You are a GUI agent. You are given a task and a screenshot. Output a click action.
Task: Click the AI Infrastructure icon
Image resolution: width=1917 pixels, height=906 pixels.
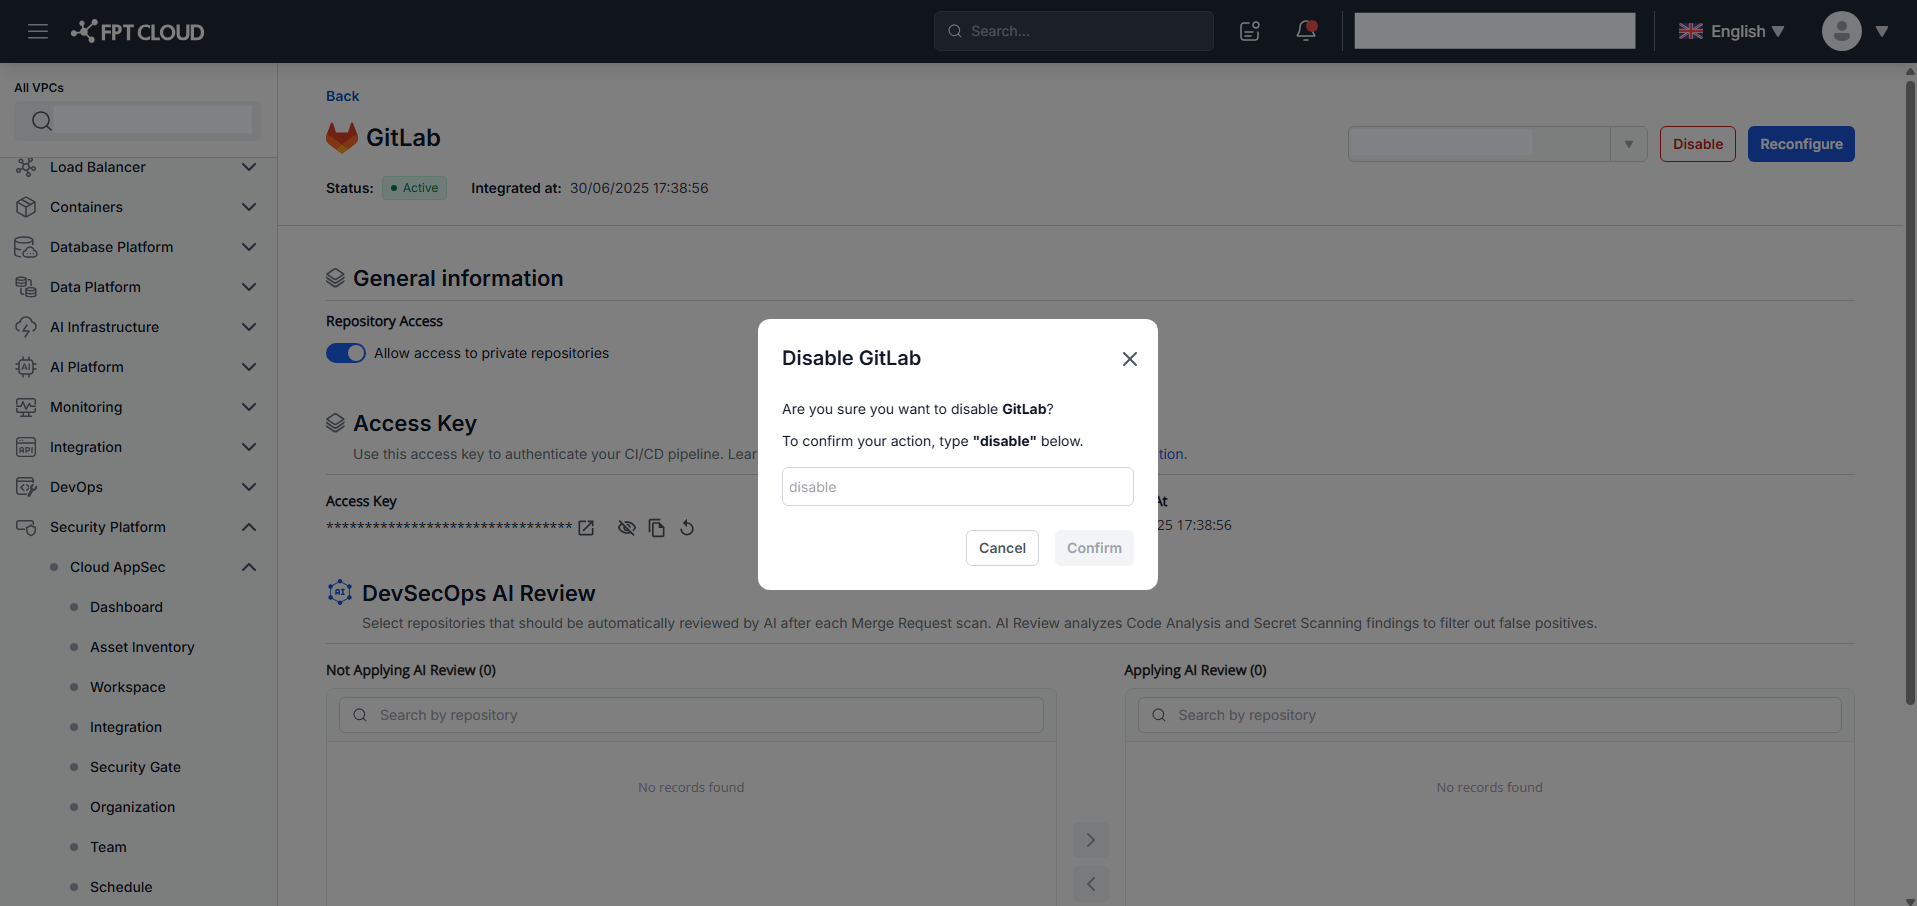pyautogui.click(x=26, y=327)
